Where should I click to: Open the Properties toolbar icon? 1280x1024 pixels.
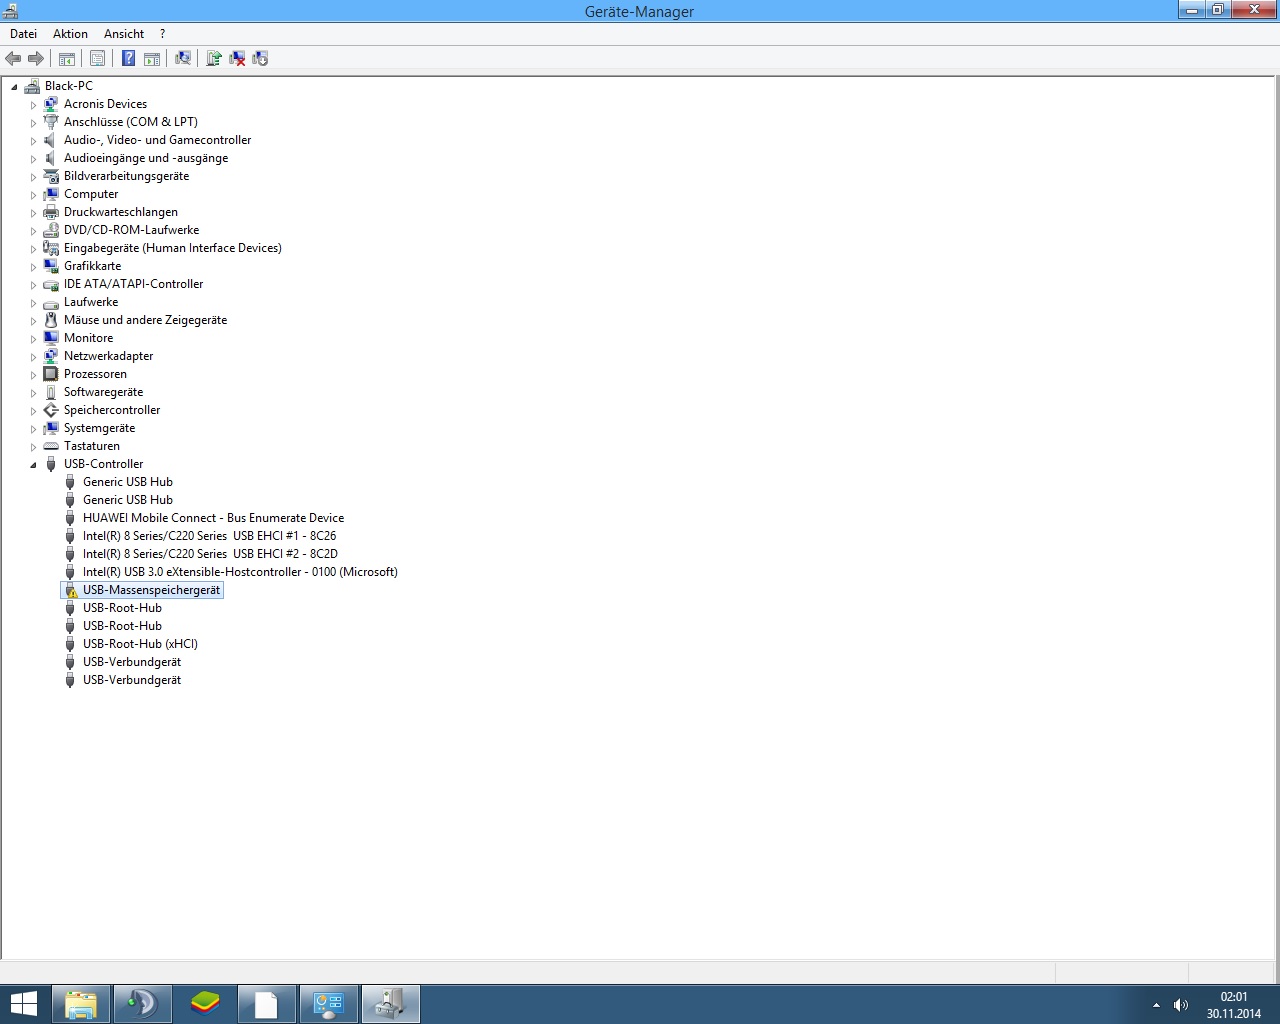(x=97, y=59)
